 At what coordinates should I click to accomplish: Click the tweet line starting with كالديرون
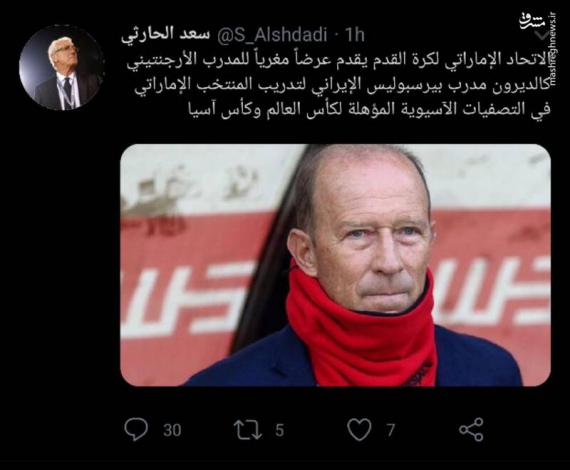point(343,86)
